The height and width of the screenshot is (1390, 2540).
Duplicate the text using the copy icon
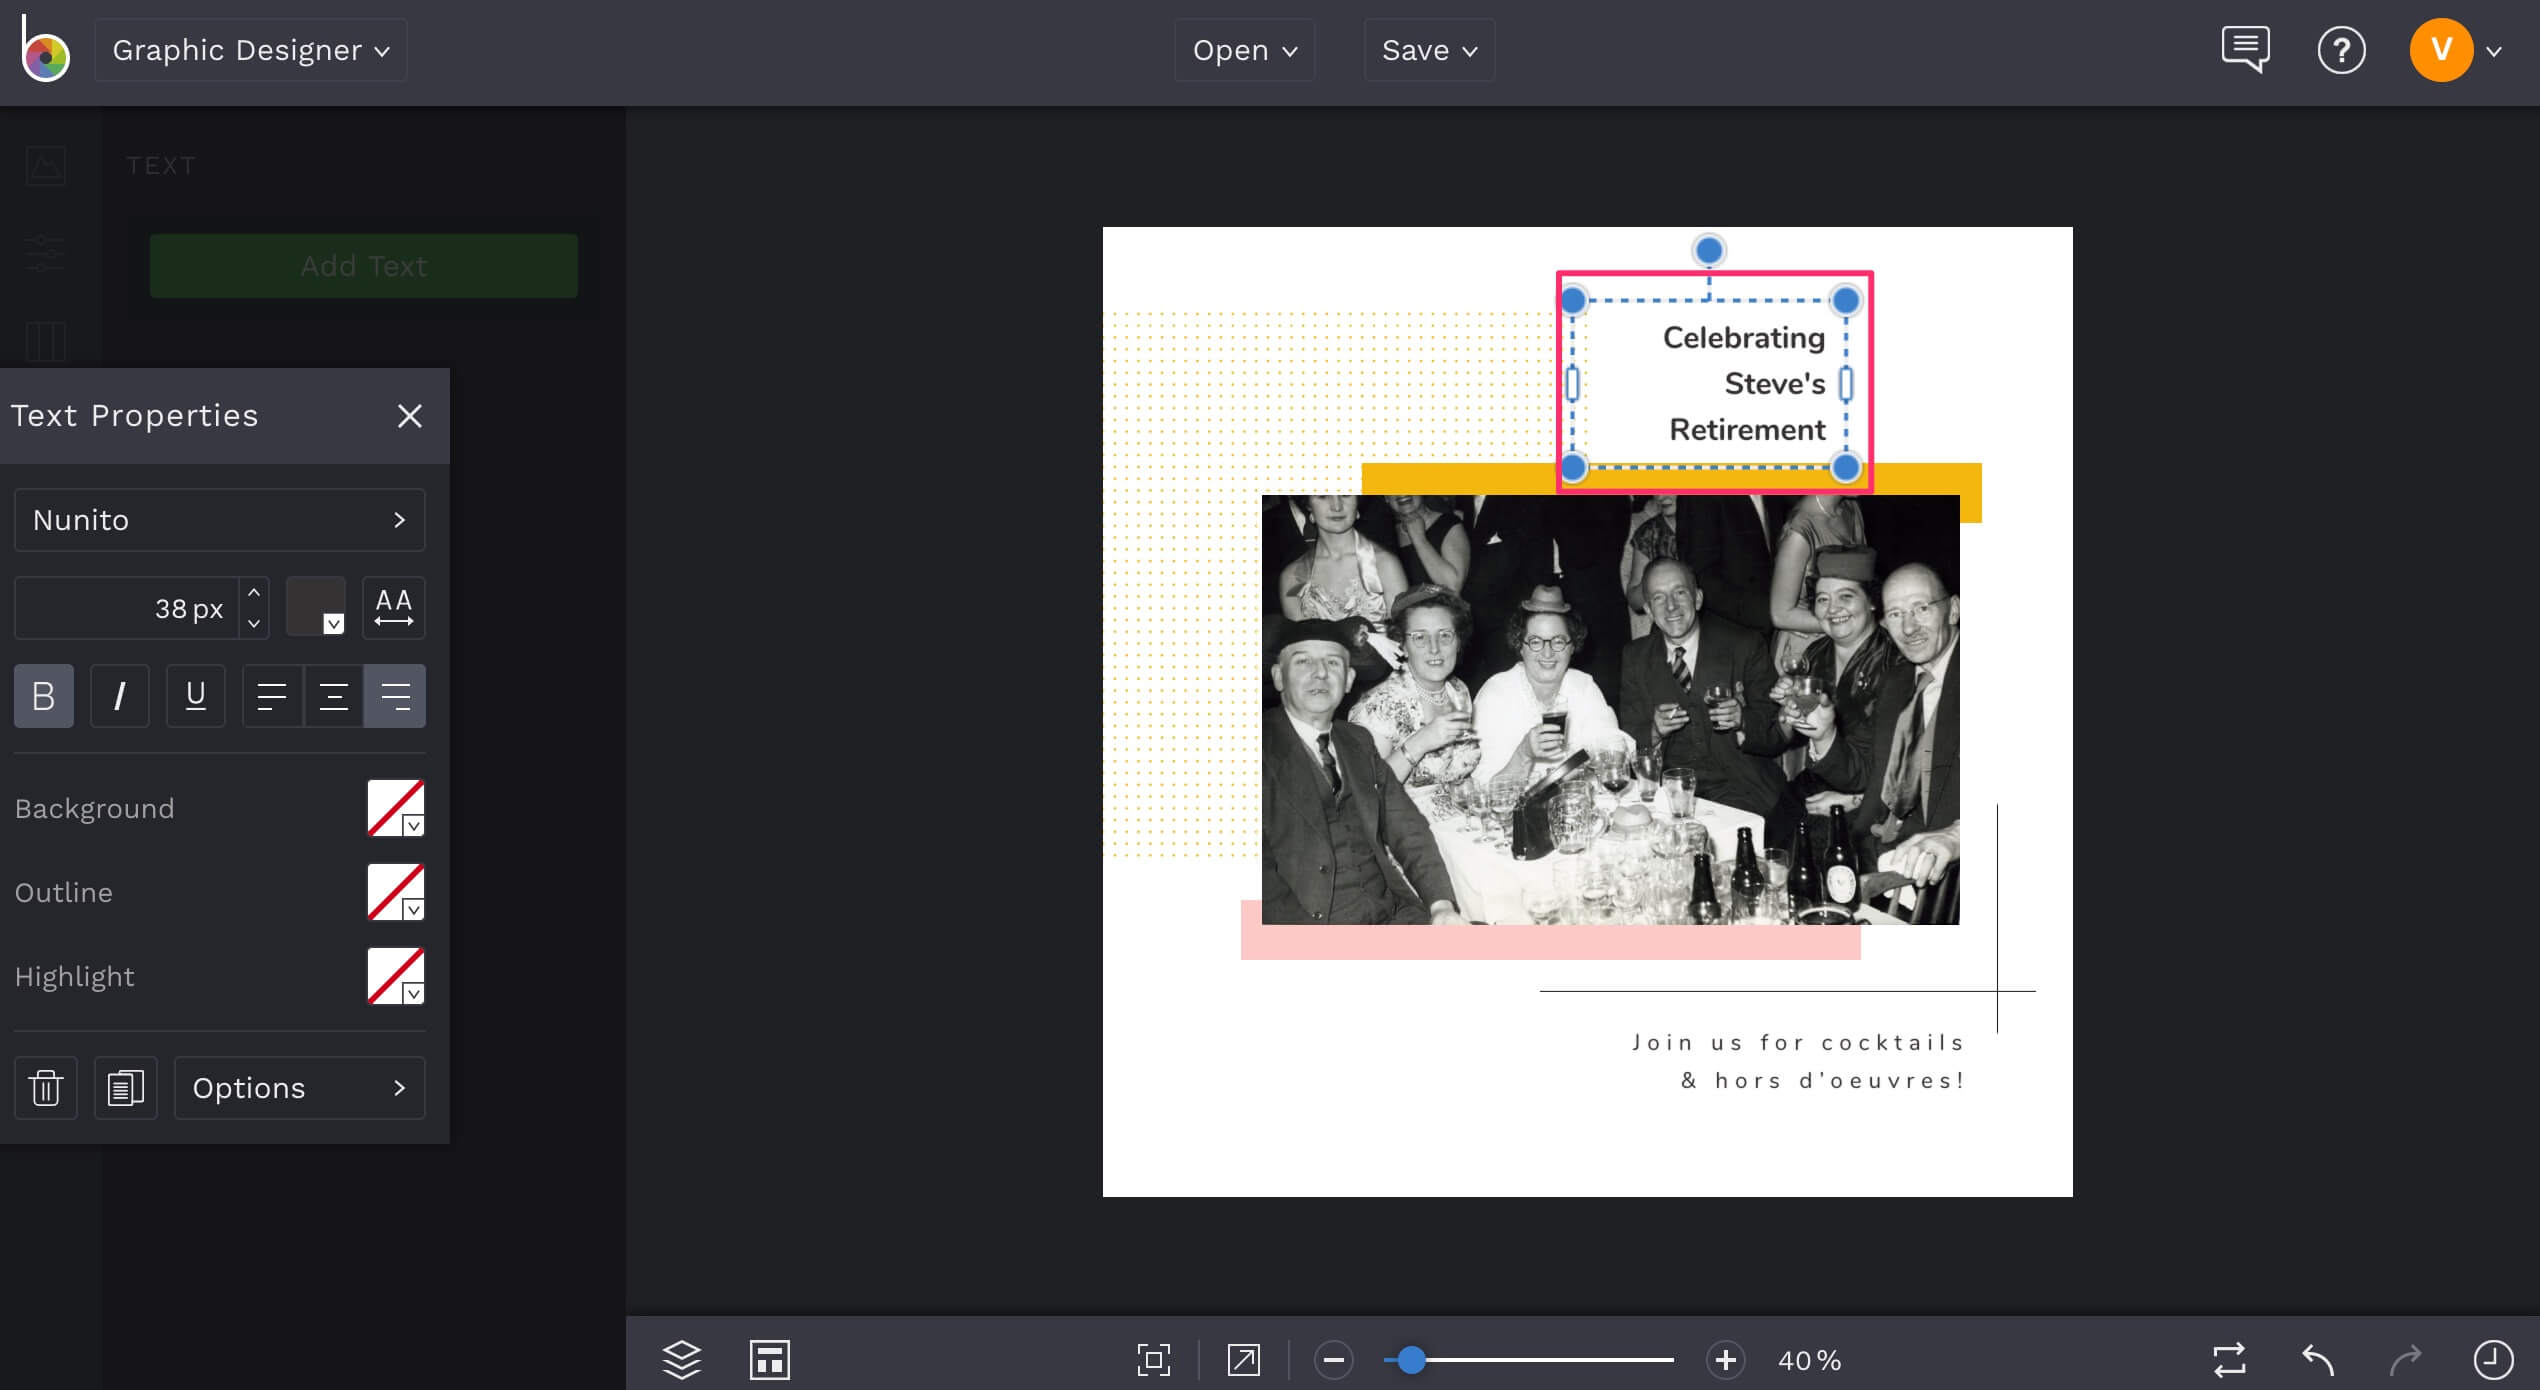(x=125, y=1088)
